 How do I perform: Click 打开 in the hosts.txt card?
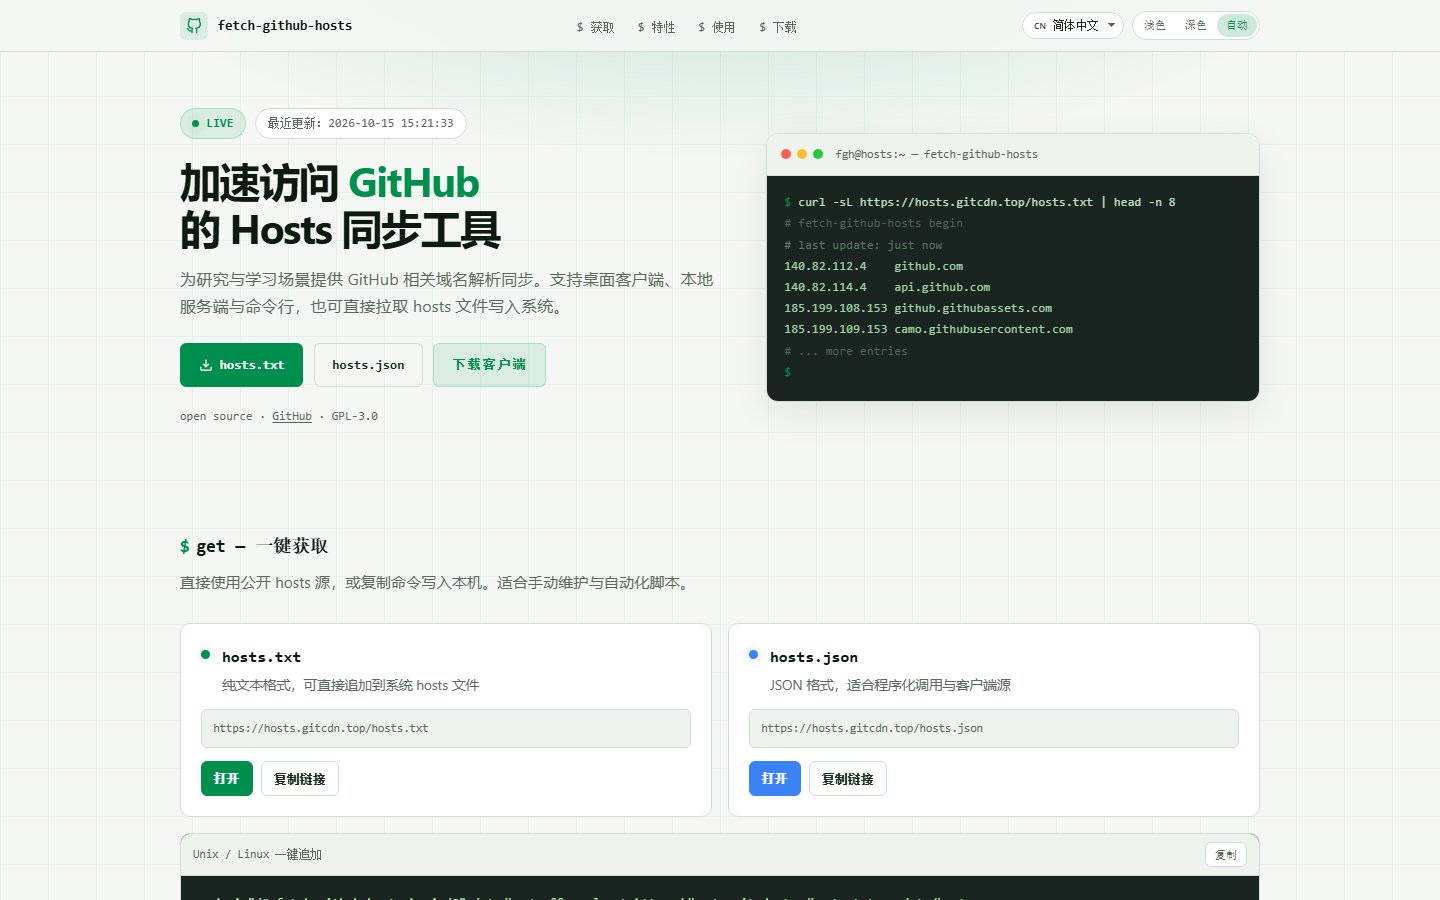tap(227, 779)
